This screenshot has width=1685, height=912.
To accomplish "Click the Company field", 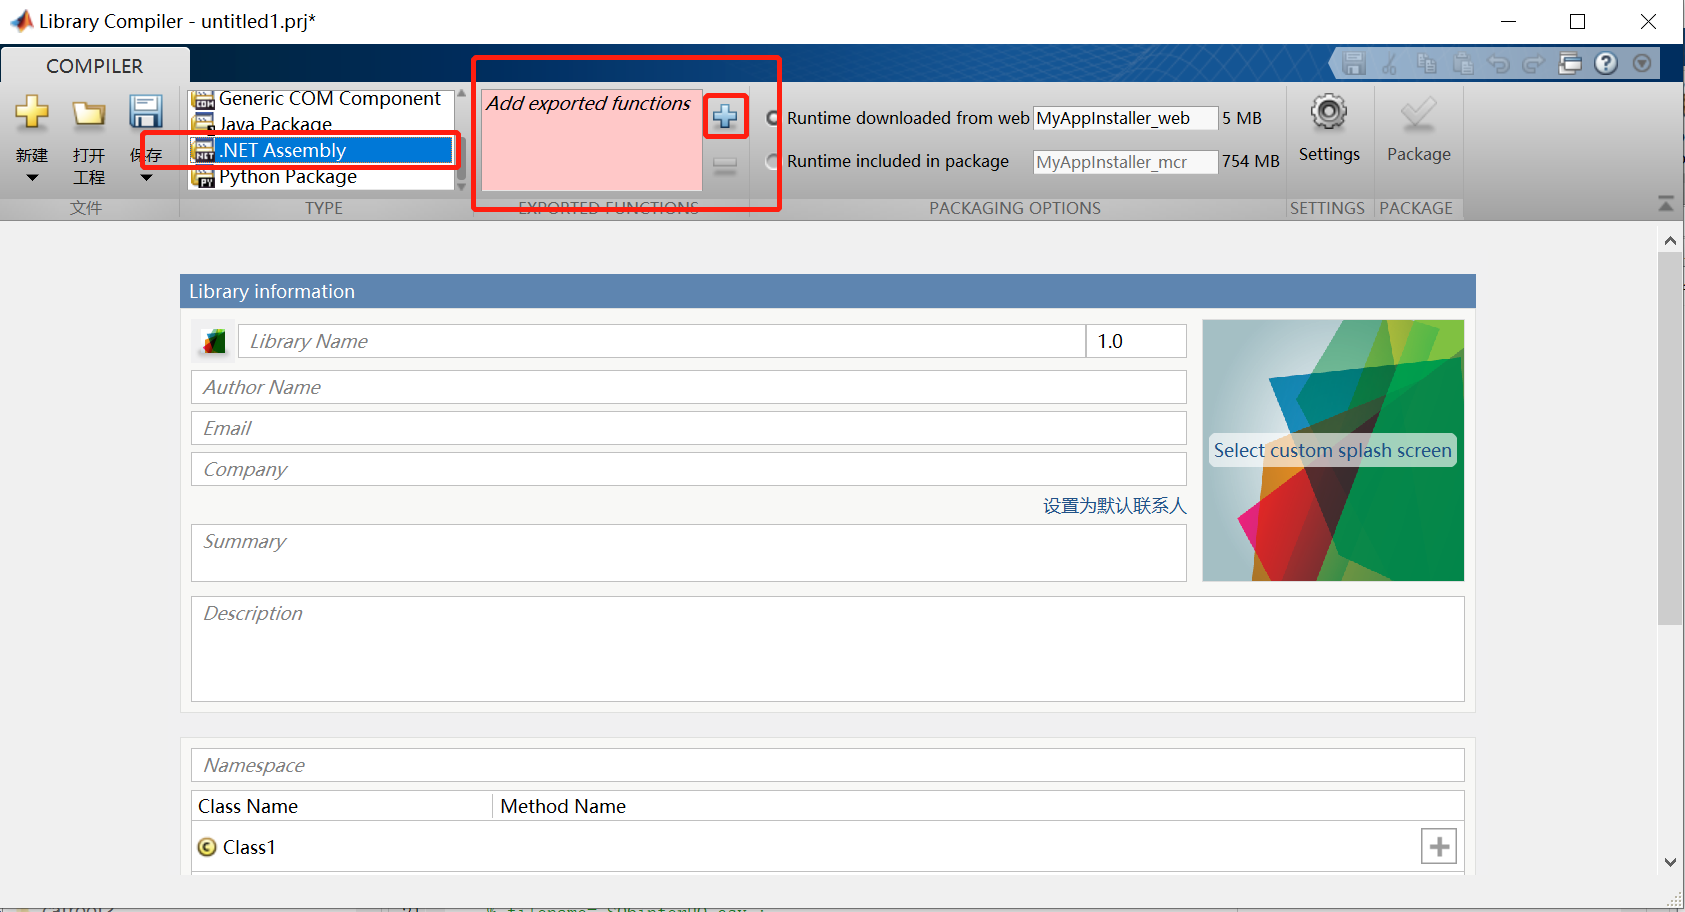I will coord(689,469).
